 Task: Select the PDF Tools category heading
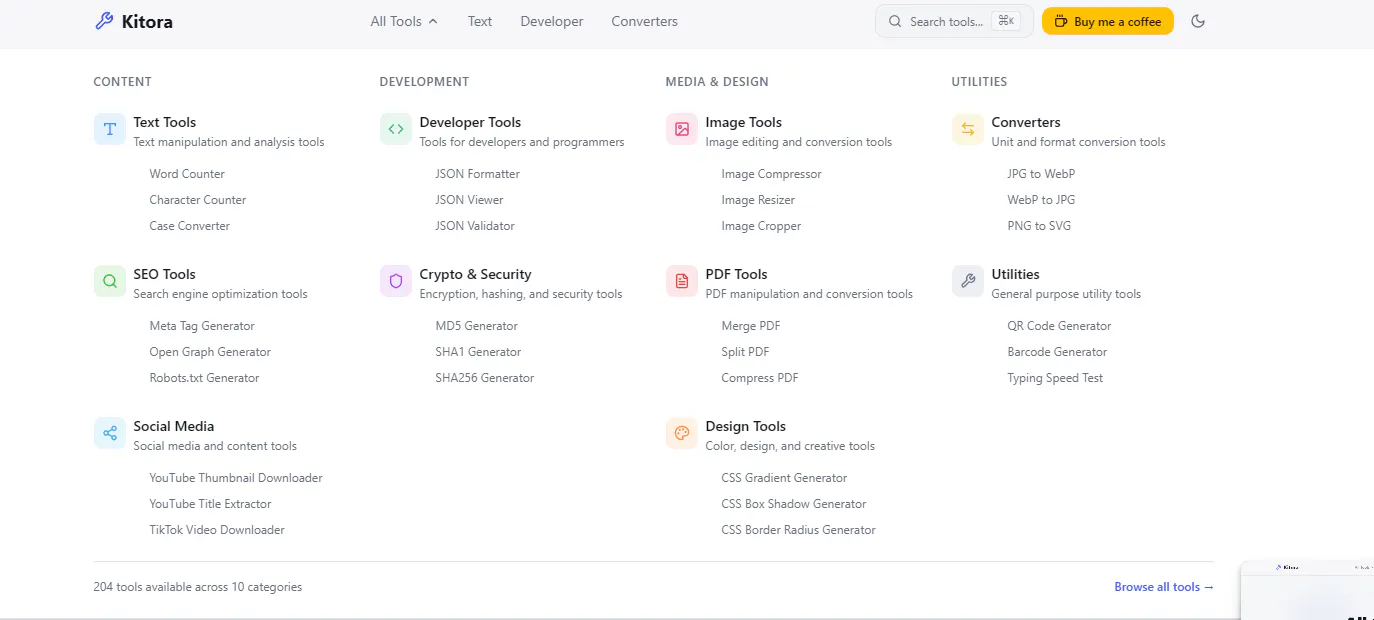pos(736,274)
